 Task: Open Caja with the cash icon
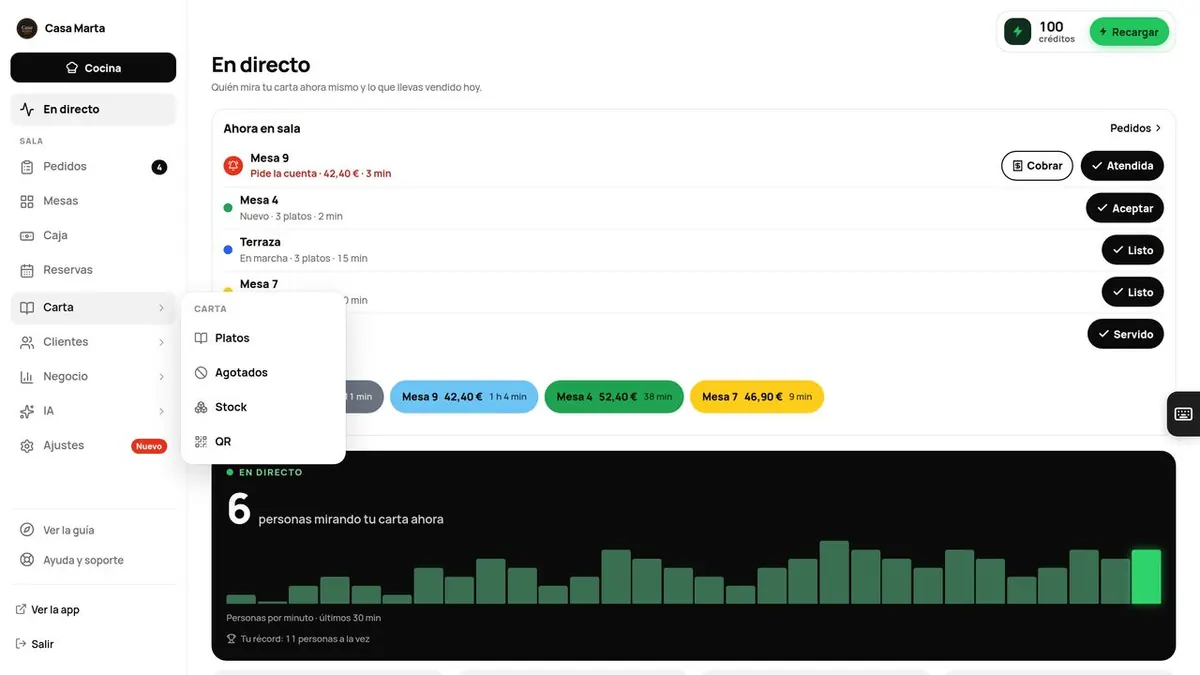pyautogui.click(x=27, y=236)
